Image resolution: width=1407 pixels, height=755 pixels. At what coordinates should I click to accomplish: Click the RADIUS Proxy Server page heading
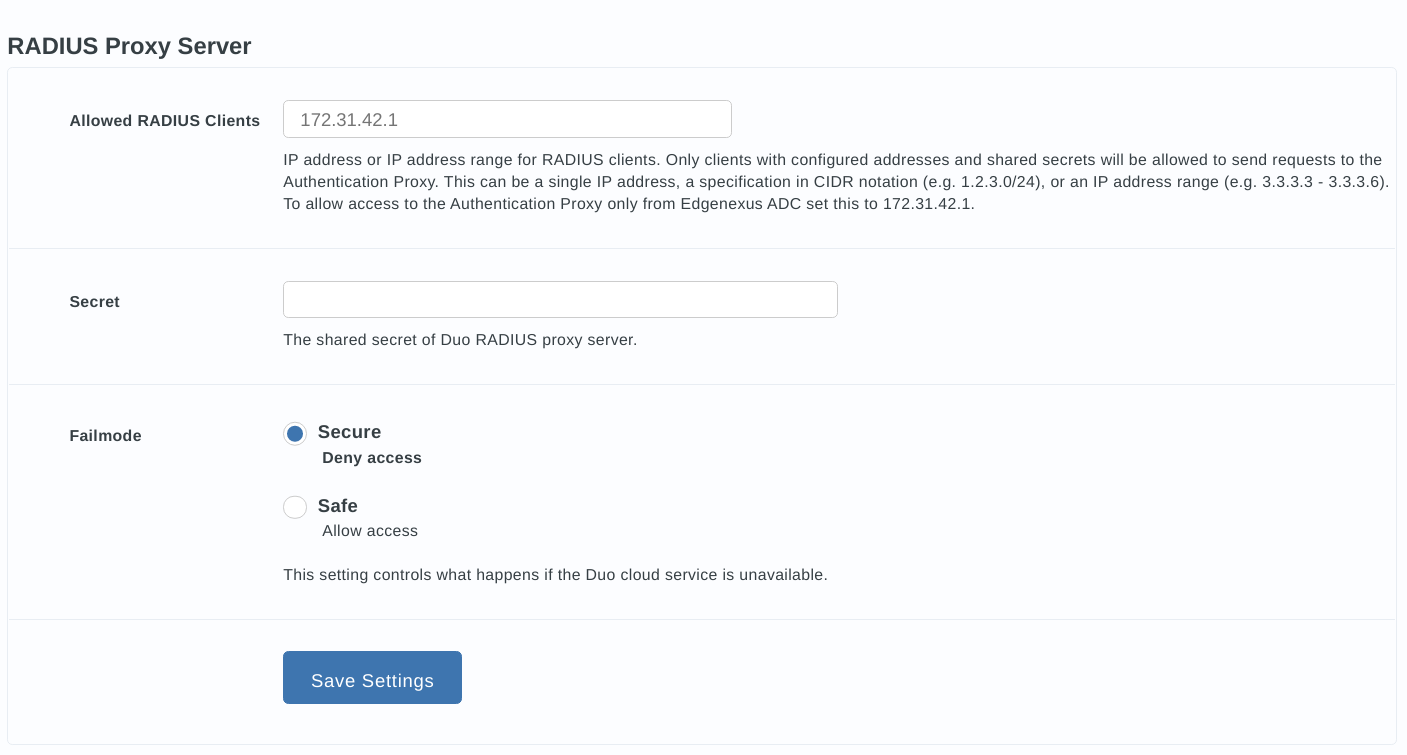tap(129, 46)
